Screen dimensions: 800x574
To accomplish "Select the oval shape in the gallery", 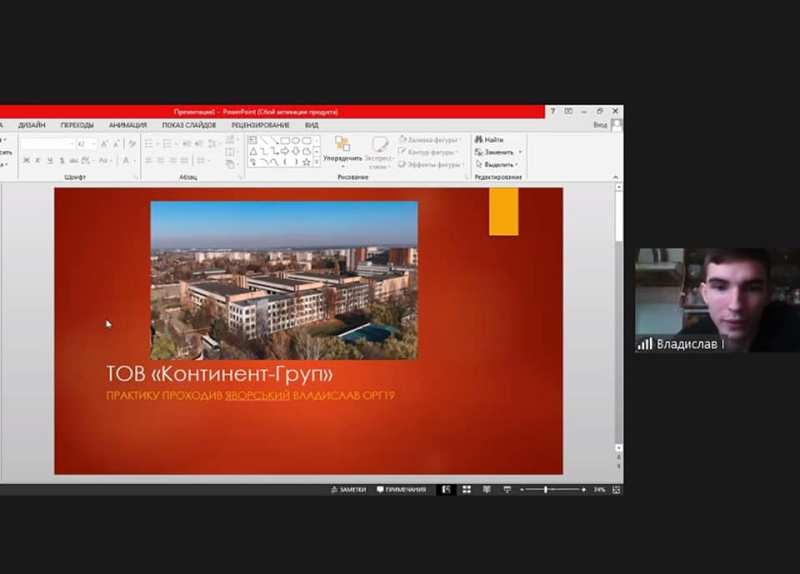I will [x=296, y=140].
